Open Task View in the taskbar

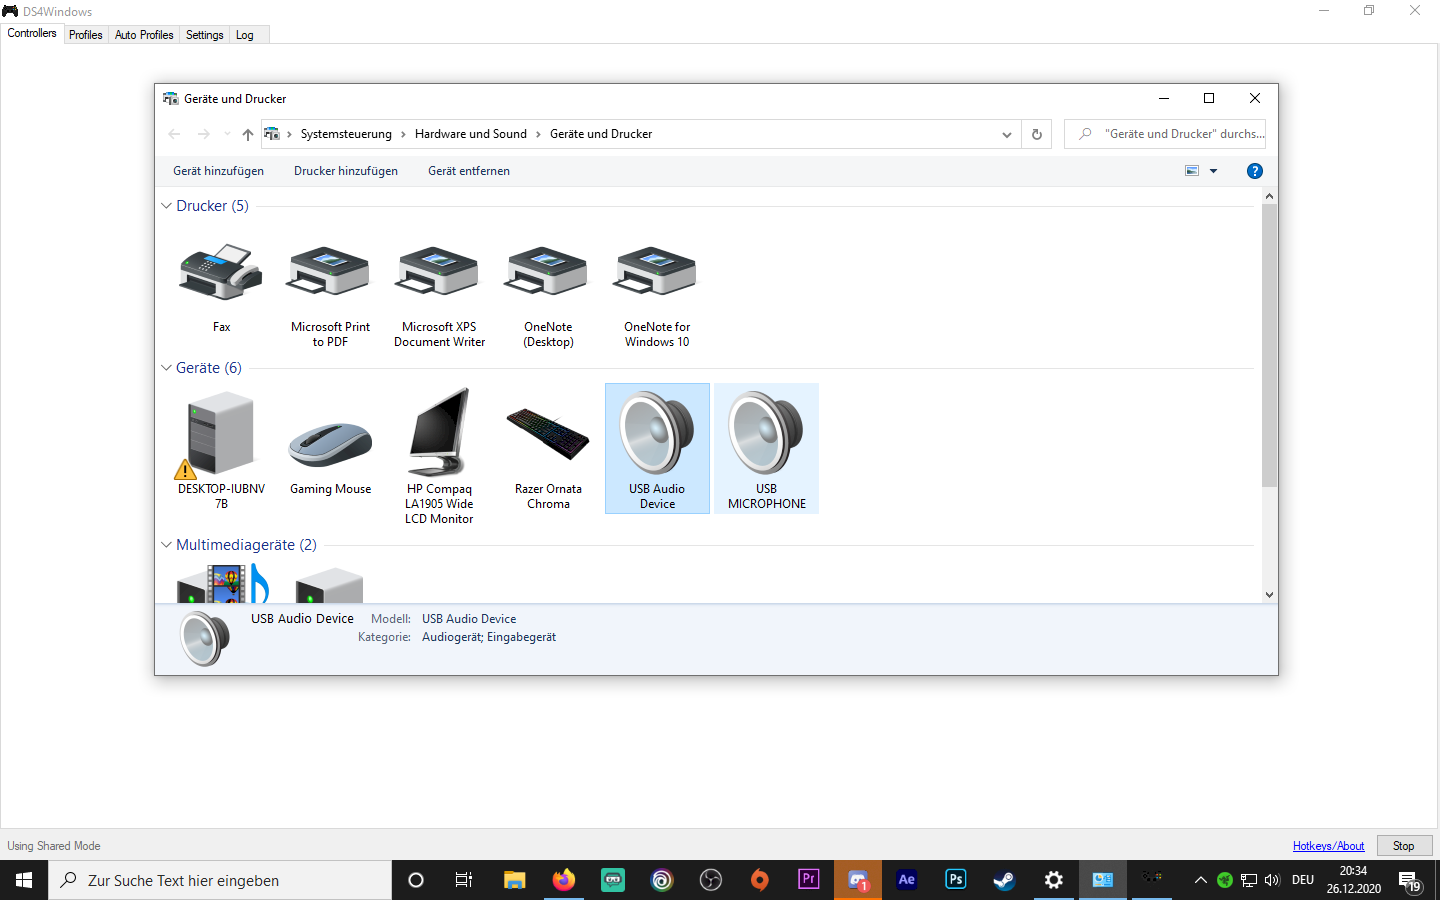coord(464,880)
